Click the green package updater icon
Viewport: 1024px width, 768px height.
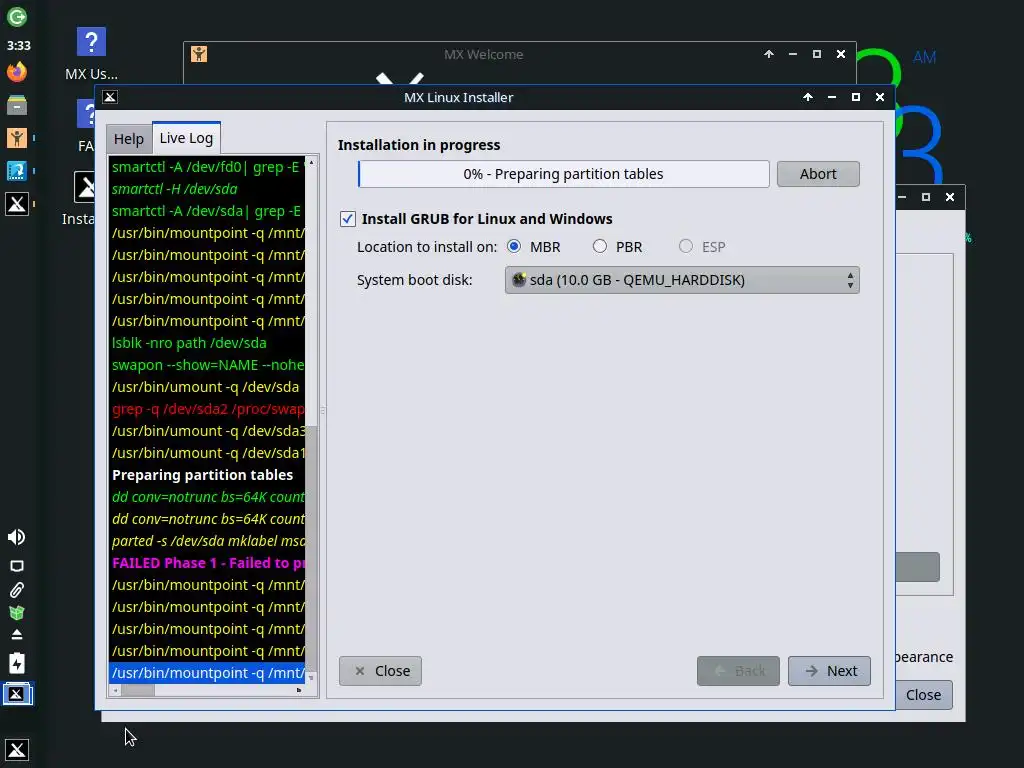(17, 613)
